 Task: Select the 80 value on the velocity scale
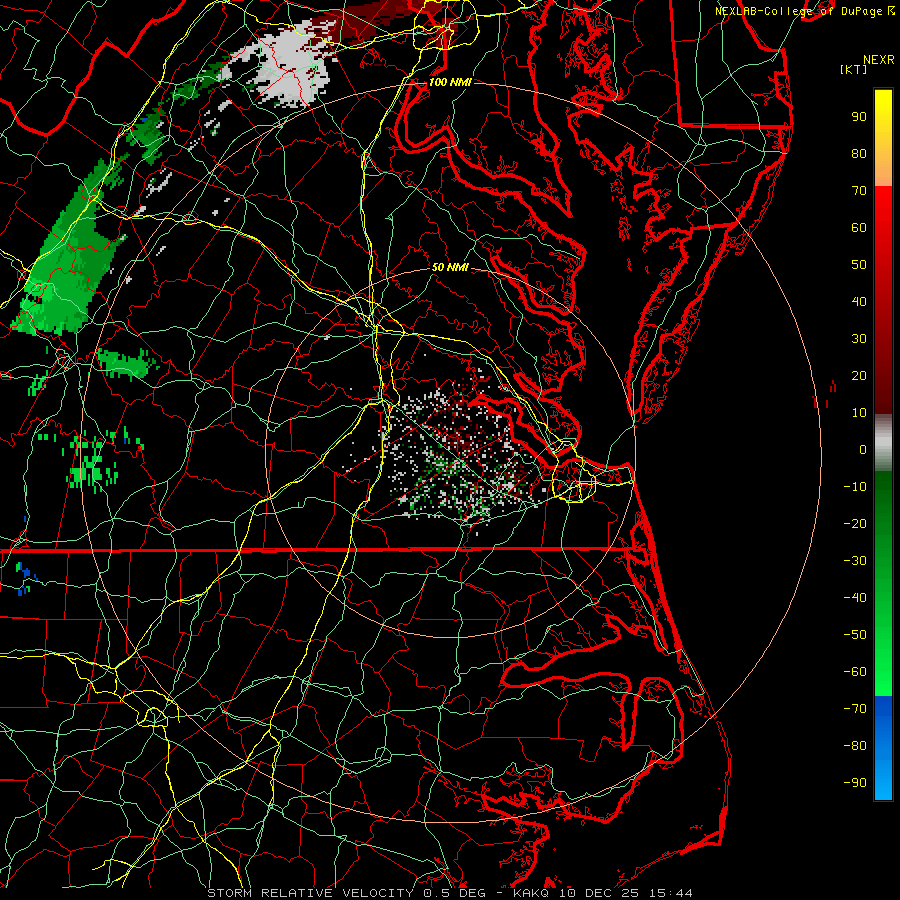[x=859, y=154]
